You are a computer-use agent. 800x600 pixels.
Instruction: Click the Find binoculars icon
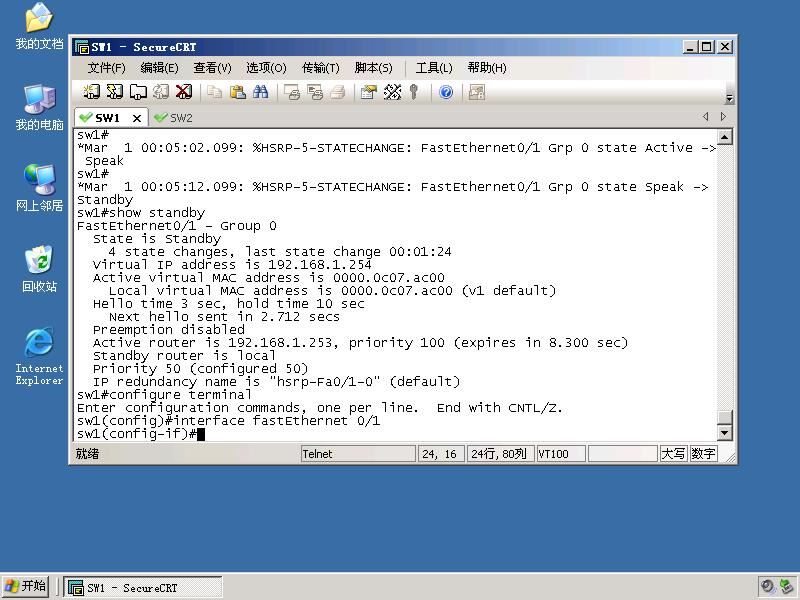point(260,92)
